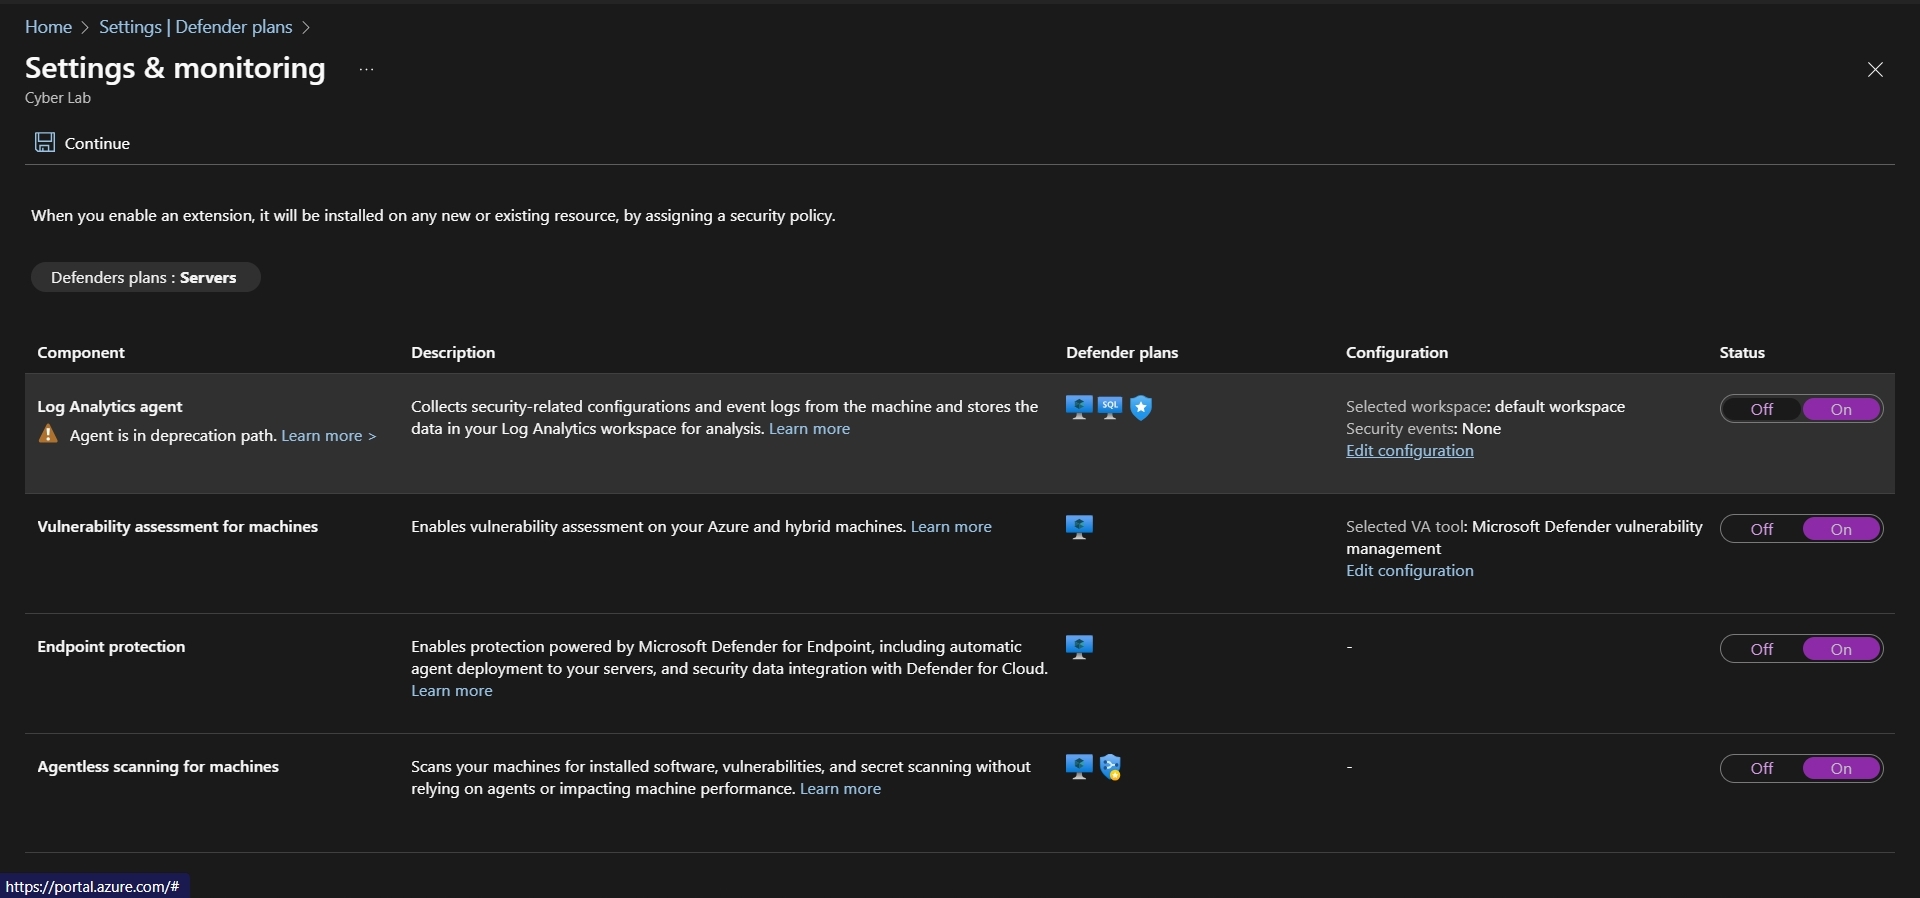
Task: Click the Settings & monitoring page title
Action: tap(175, 68)
